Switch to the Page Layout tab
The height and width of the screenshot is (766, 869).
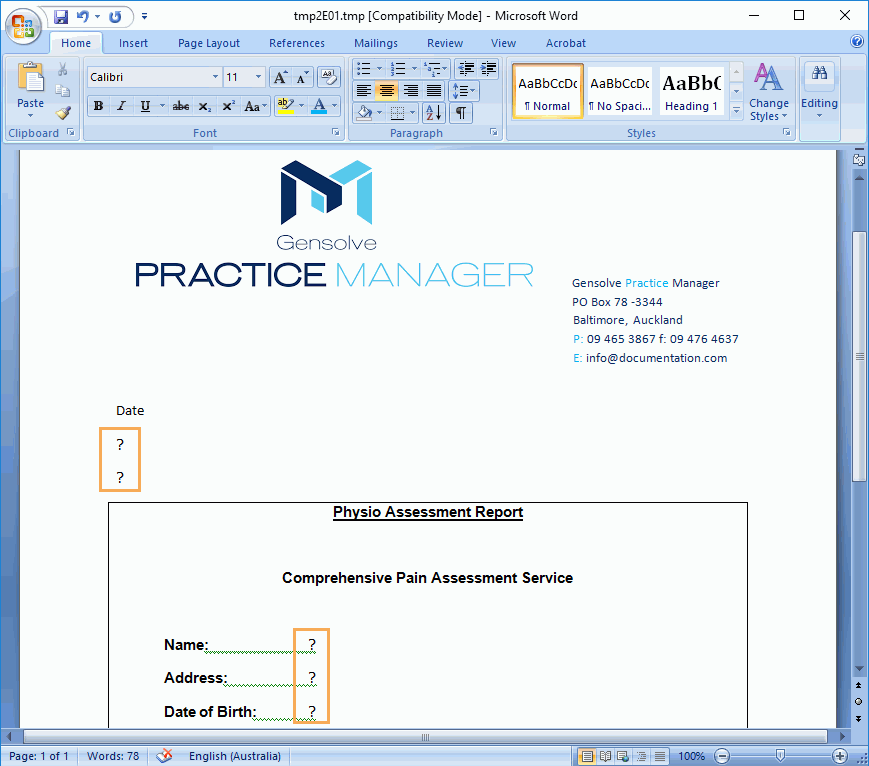pos(209,43)
